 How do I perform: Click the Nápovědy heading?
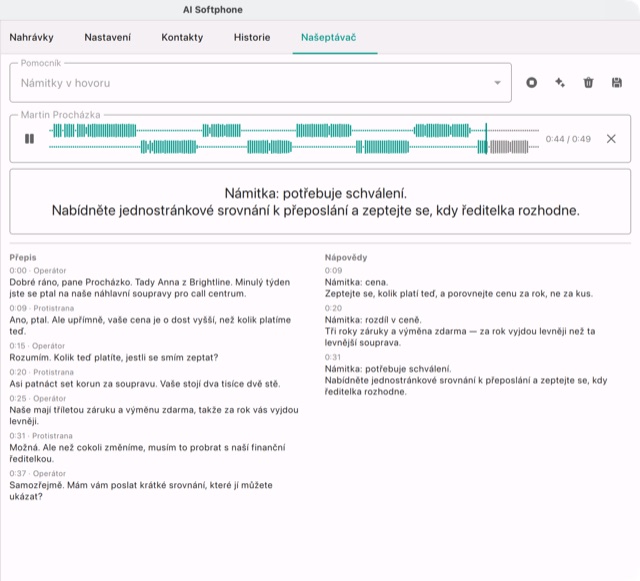click(x=346, y=258)
